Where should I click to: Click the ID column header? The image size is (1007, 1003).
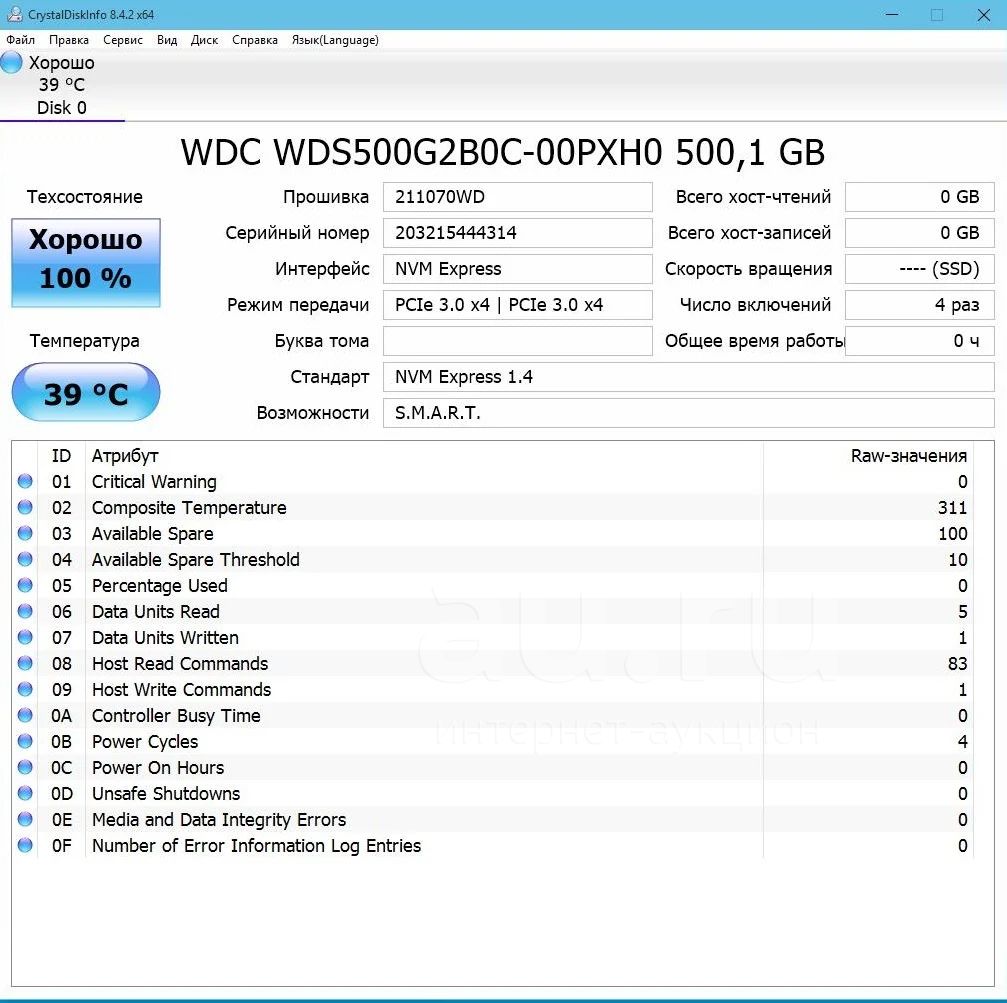[61, 456]
